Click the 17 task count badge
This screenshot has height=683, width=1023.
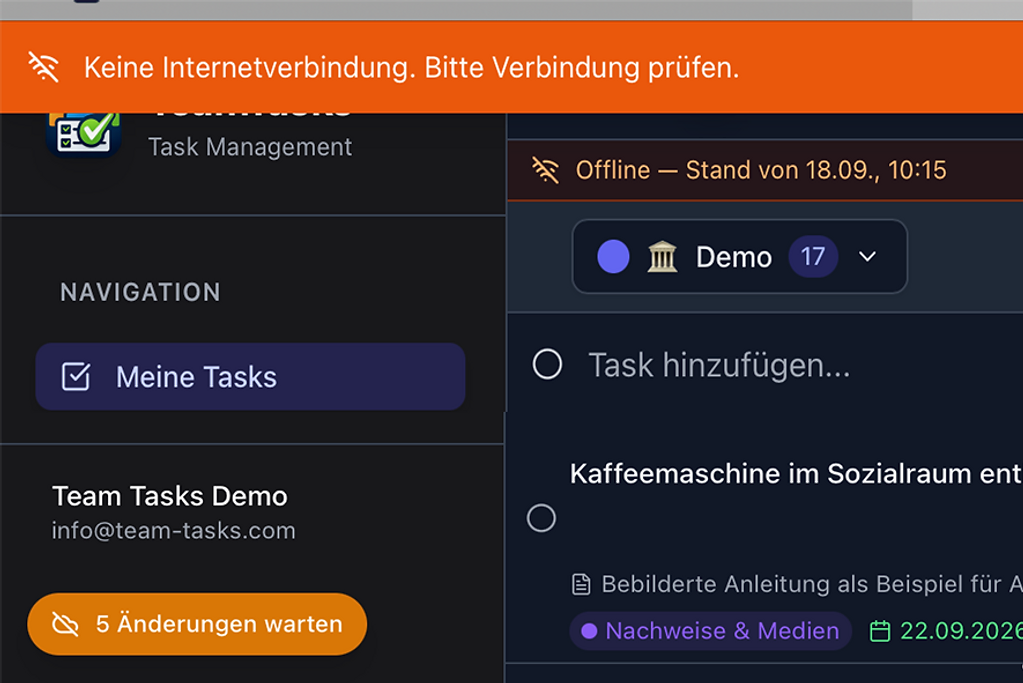813,256
